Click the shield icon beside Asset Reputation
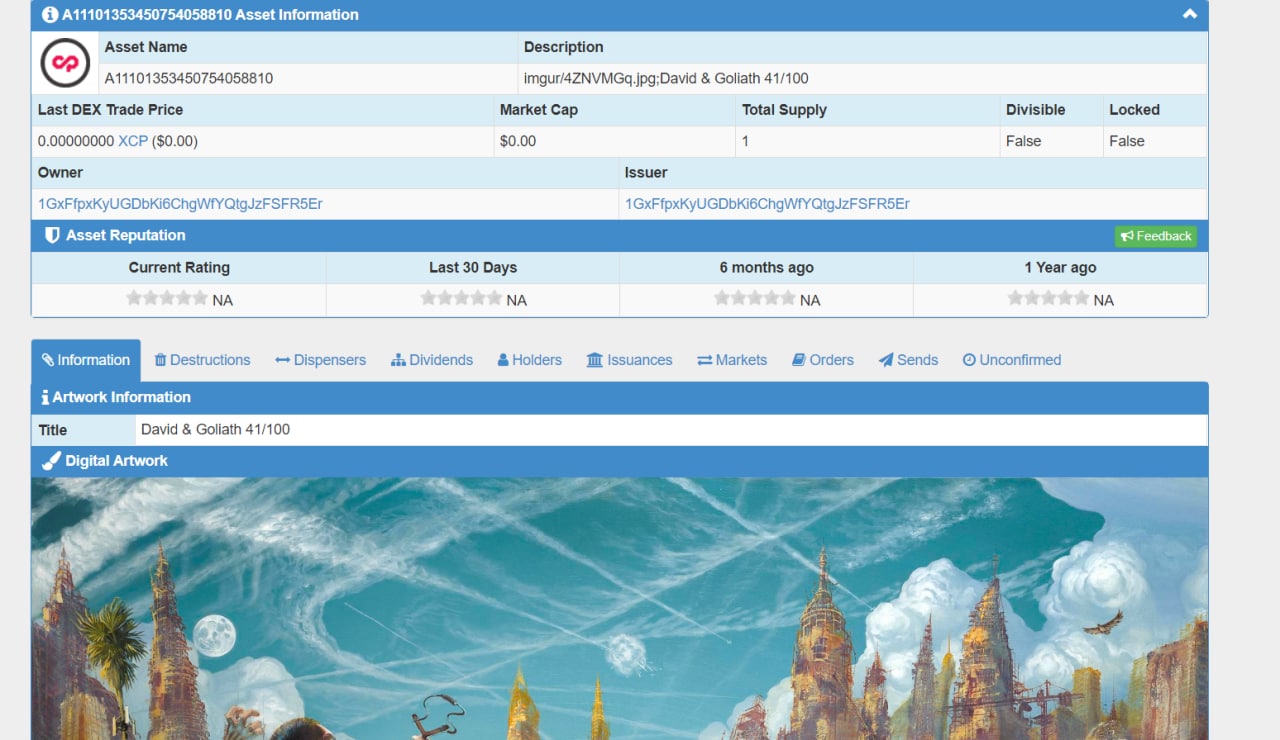Screen dimensions: 1280x740 [x=53, y=235]
